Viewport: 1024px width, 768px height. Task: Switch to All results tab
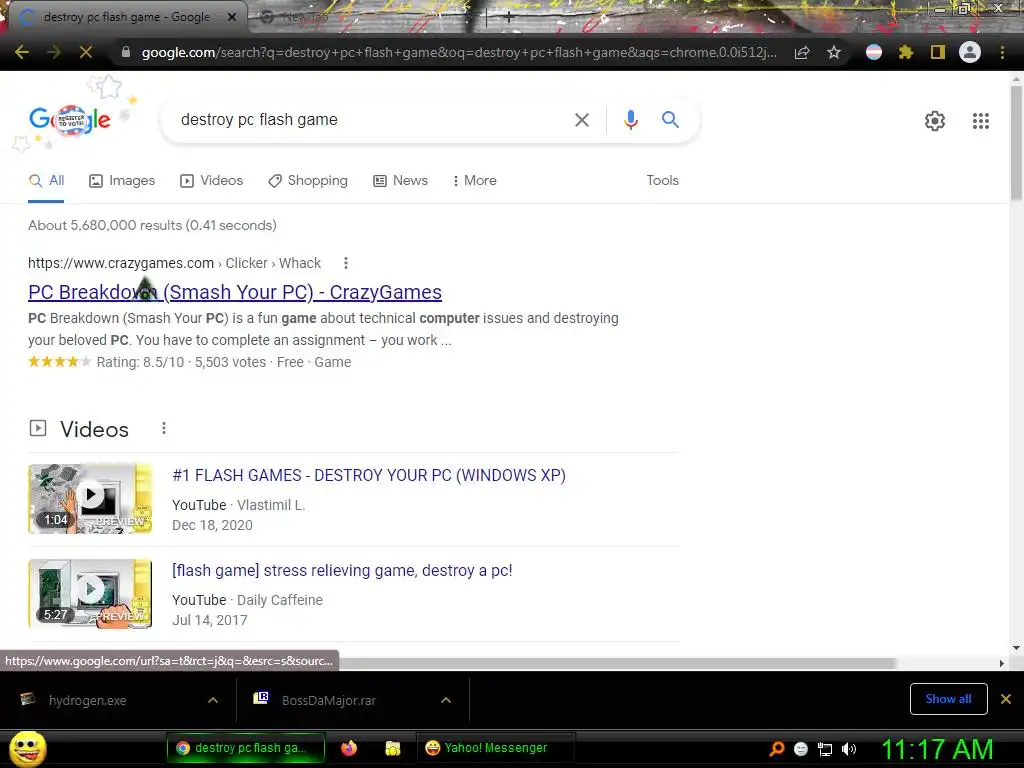pyautogui.click(x=46, y=181)
